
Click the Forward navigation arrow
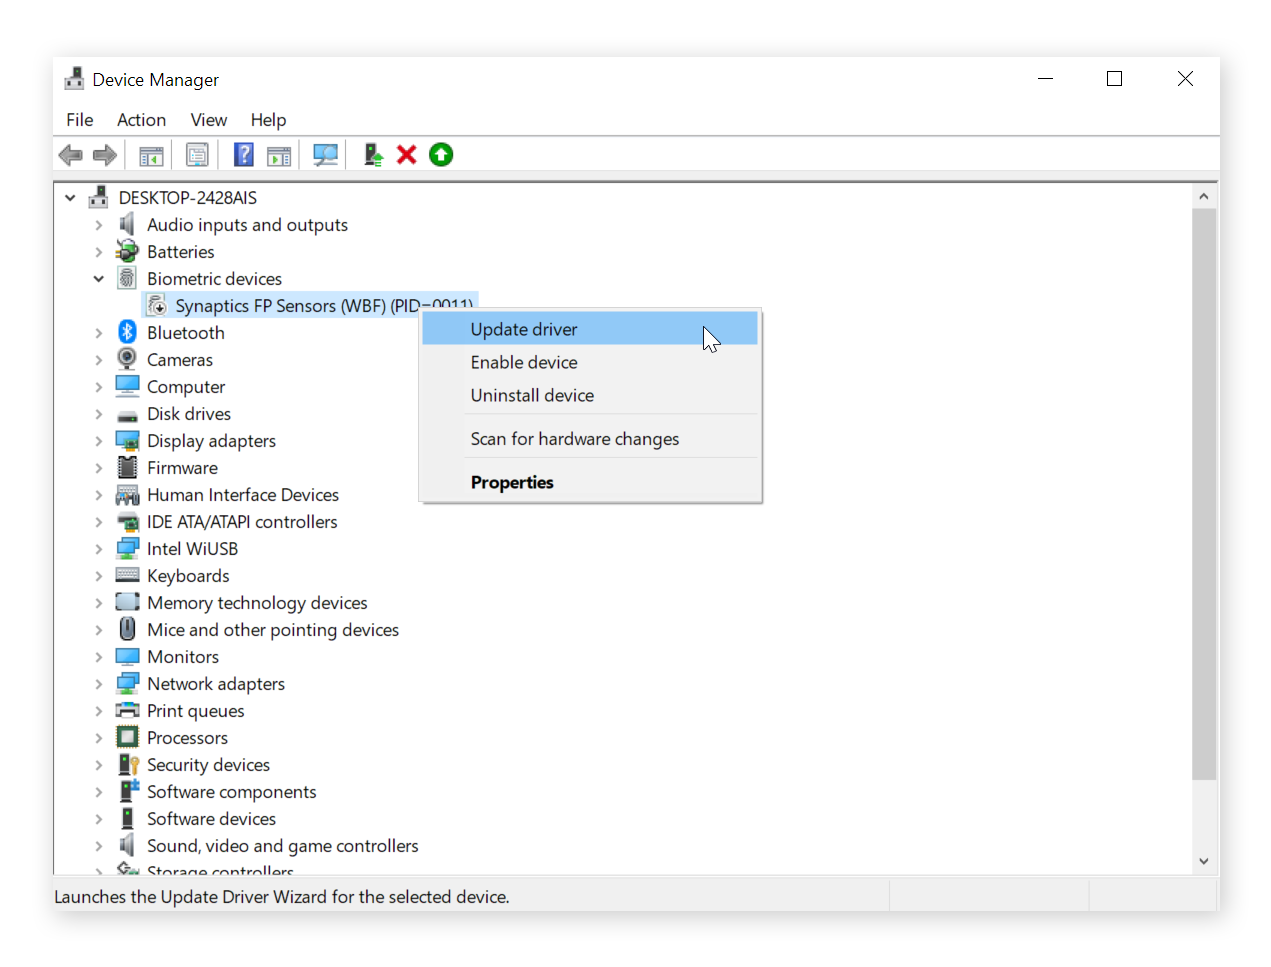tap(105, 154)
